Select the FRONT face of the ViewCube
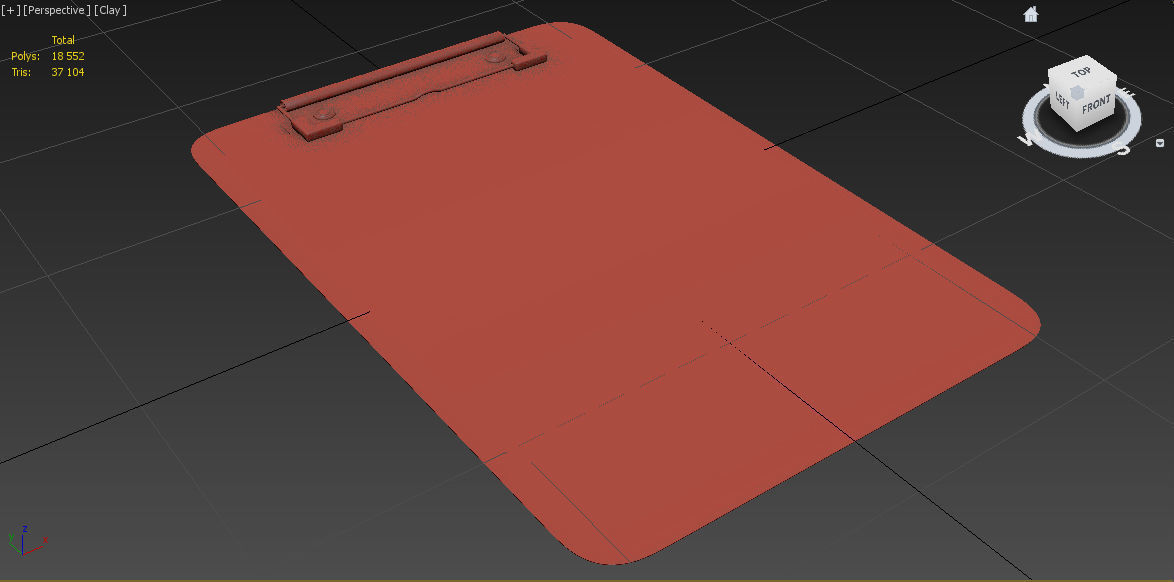Screen dimensions: 1174x582 tap(1095, 106)
